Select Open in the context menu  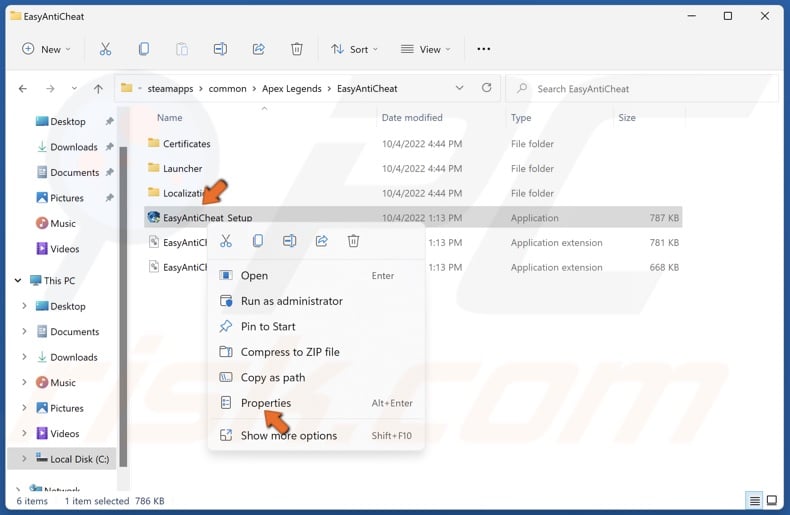tap(316, 275)
